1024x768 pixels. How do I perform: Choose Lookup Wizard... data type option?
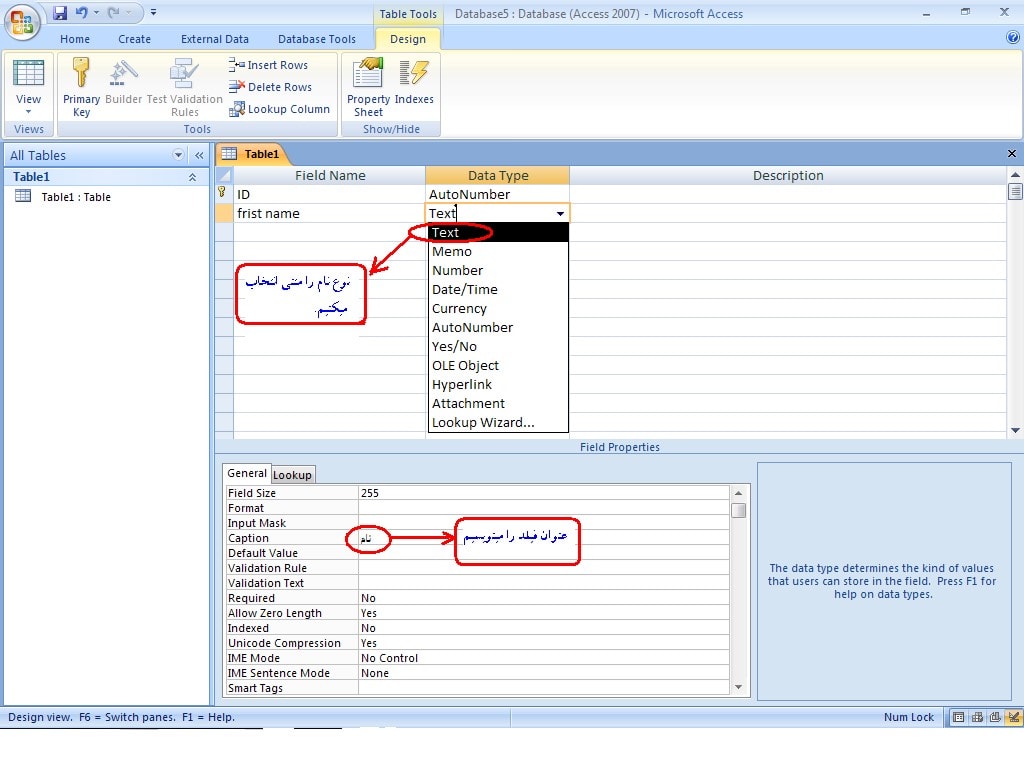[483, 423]
